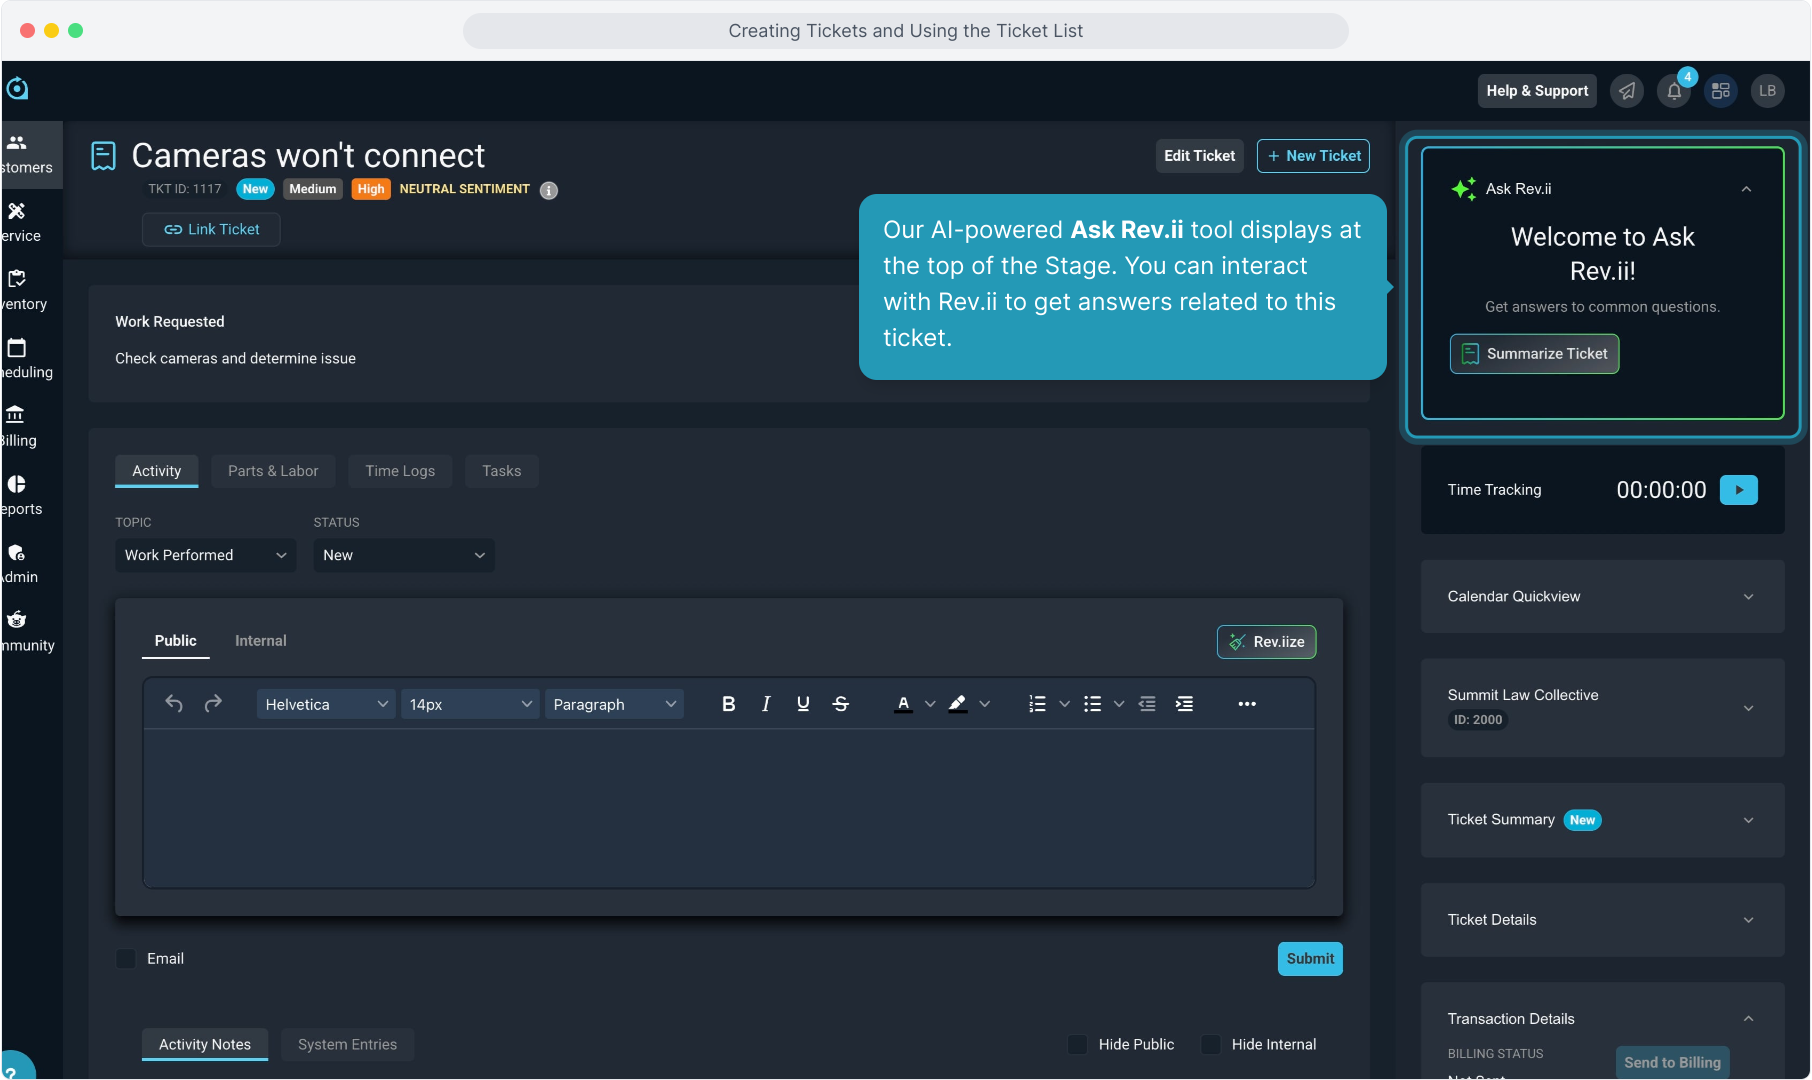The width and height of the screenshot is (1812, 1080).
Task: Toggle the Hide Internal checkbox
Action: 1211,1044
